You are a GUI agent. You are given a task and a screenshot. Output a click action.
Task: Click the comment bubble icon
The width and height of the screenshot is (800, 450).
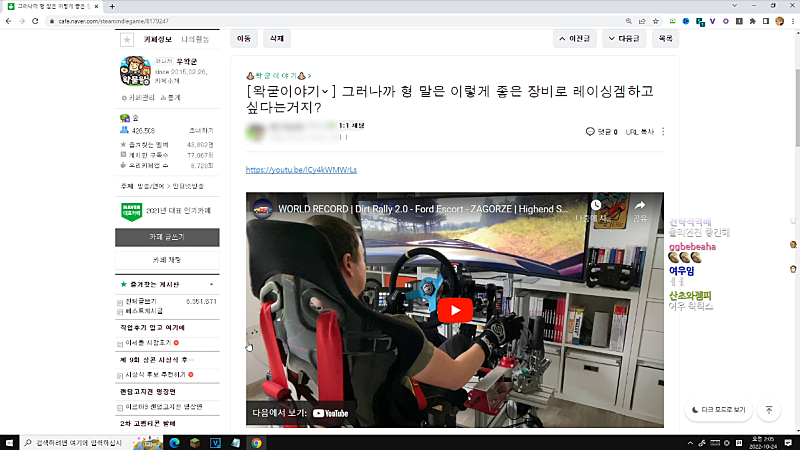(590, 132)
